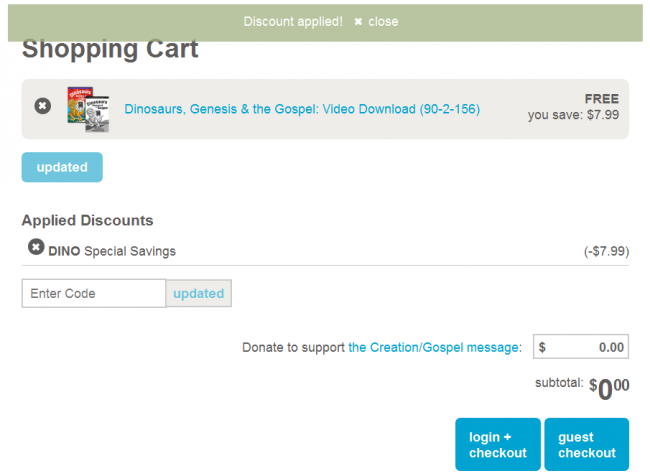Click the Dinosaurs product cover thumbnail
Screen dimensions: 650x476
[86, 106]
